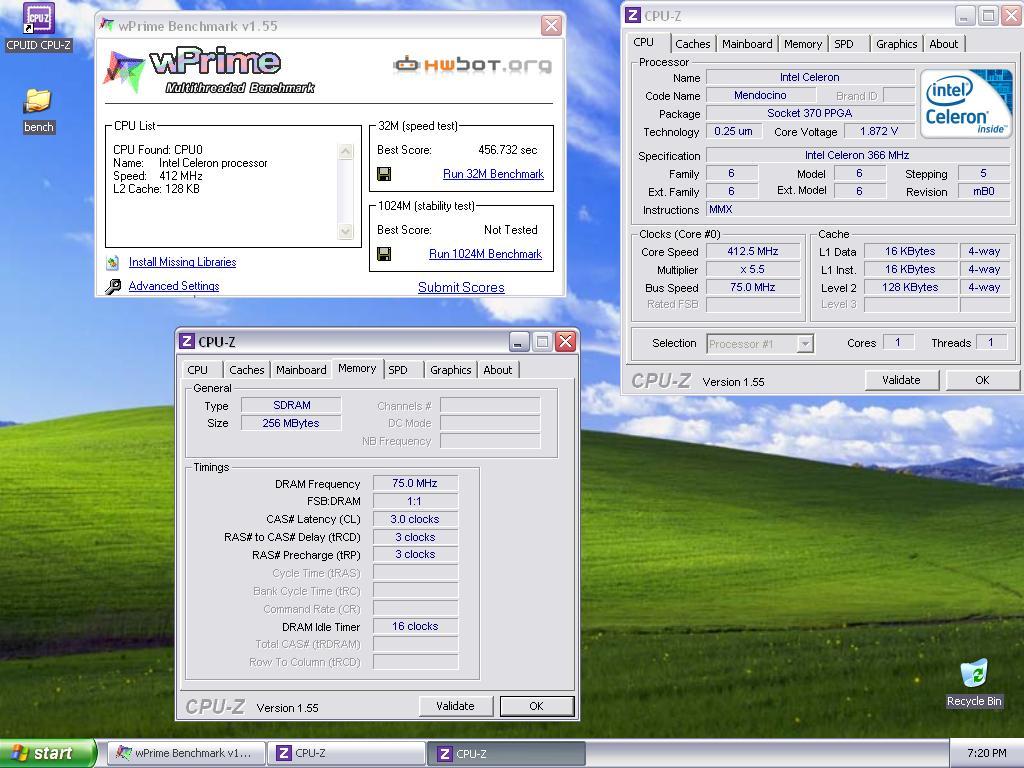This screenshot has height=768, width=1024.
Task: Click the Intel Celeron inside logo
Action: (x=965, y=104)
